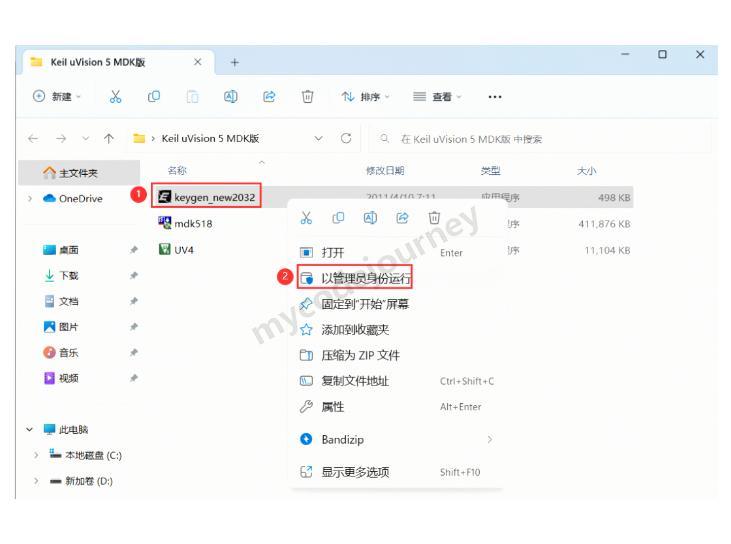Sort by the Type (类型) column header
Image resolution: width=731 pixels, height=544 pixels.
click(490, 171)
